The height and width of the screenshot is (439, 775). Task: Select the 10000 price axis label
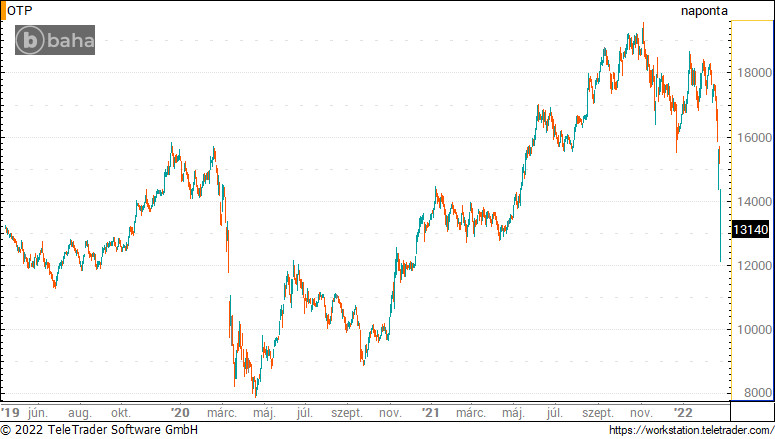click(754, 330)
